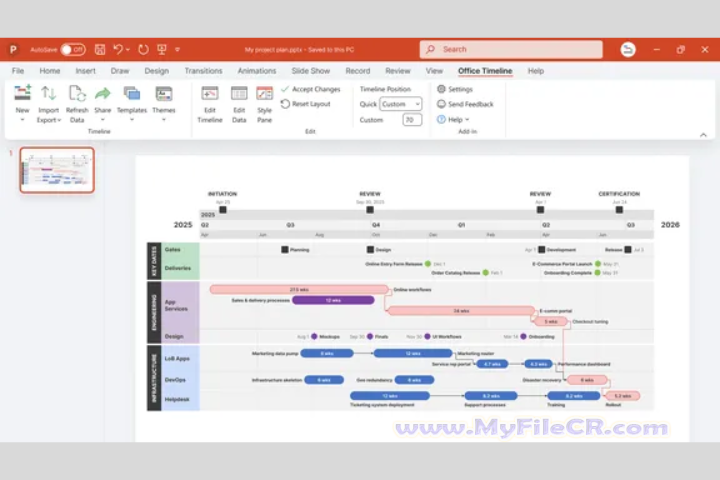The image size is (720, 480).
Task: Click the Custom position value field
Action: pyautogui.click(x=412, y=119)
